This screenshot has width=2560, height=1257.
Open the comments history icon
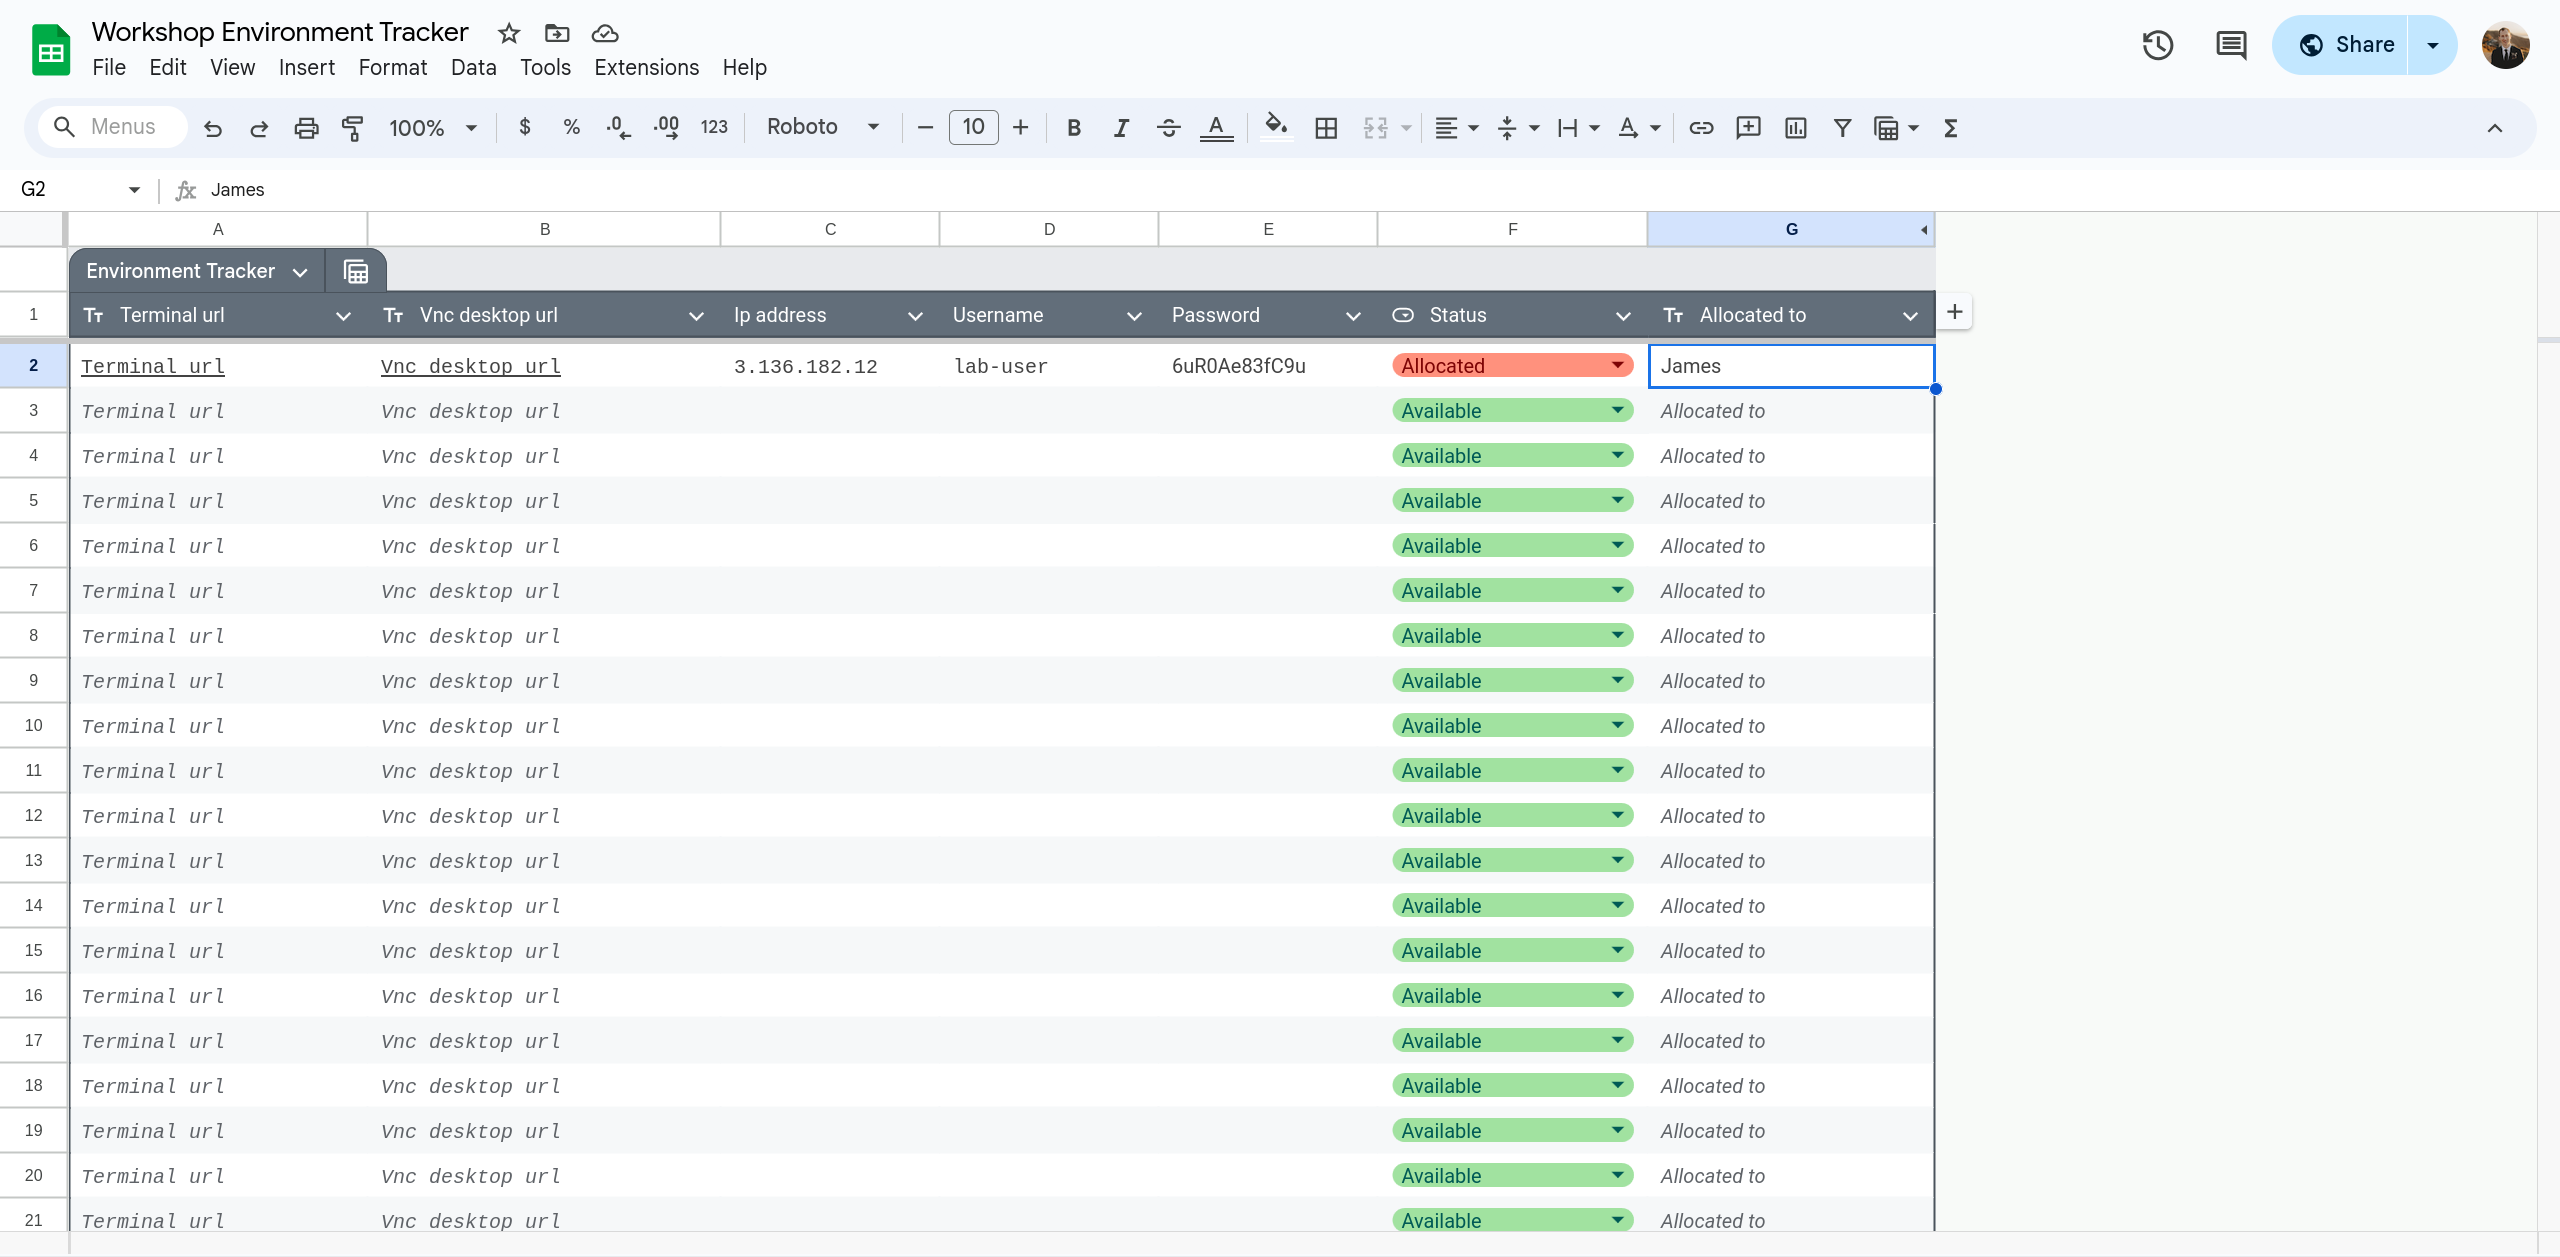pos(2230,45)
